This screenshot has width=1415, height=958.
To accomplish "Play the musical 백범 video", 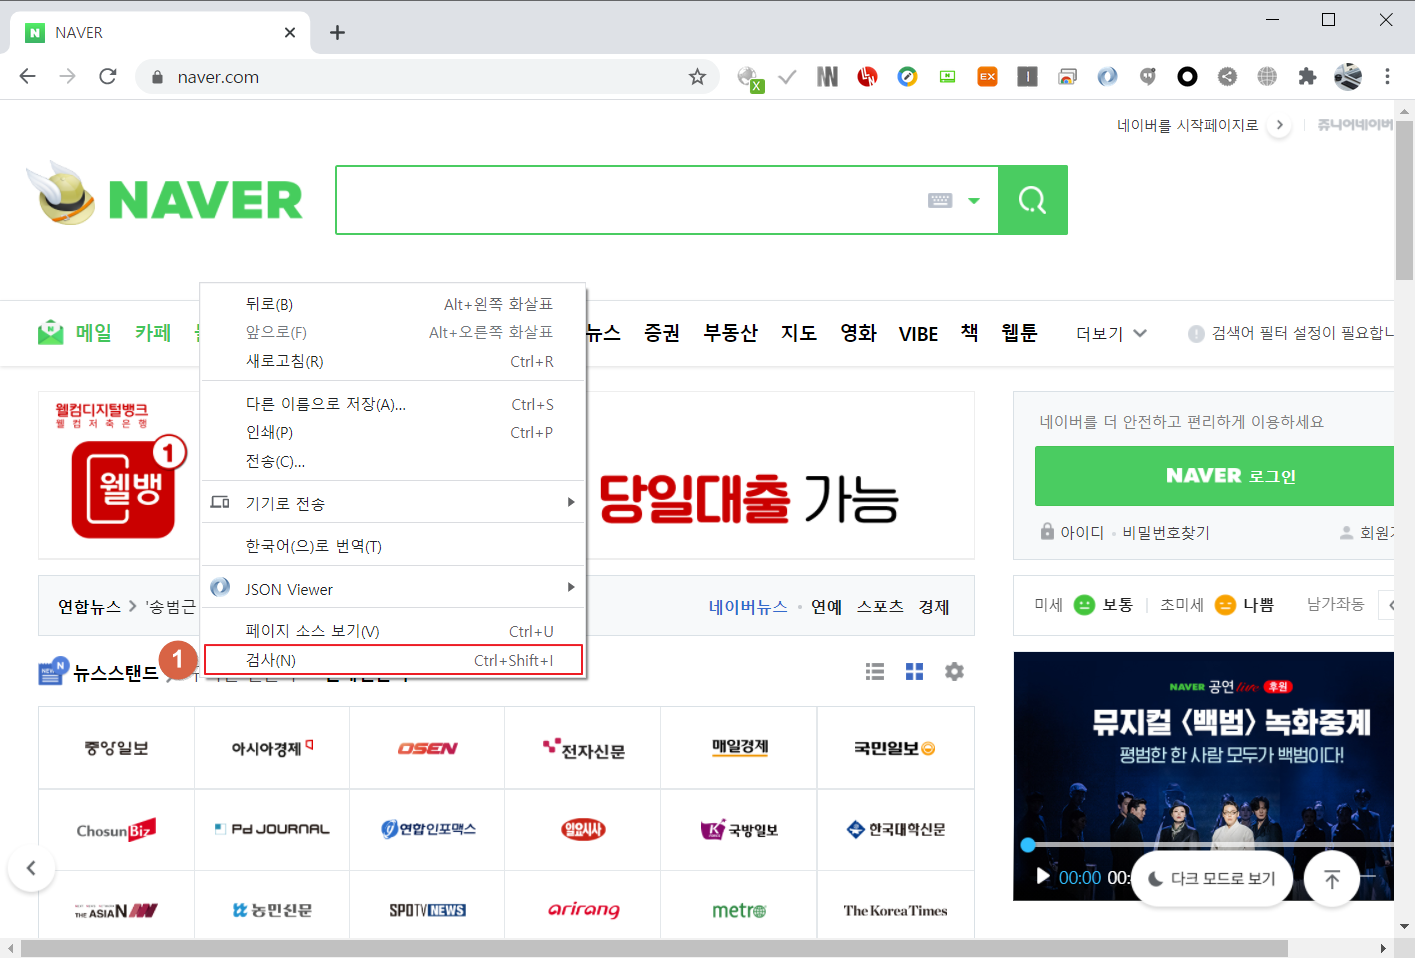I will click(1043, 877).
